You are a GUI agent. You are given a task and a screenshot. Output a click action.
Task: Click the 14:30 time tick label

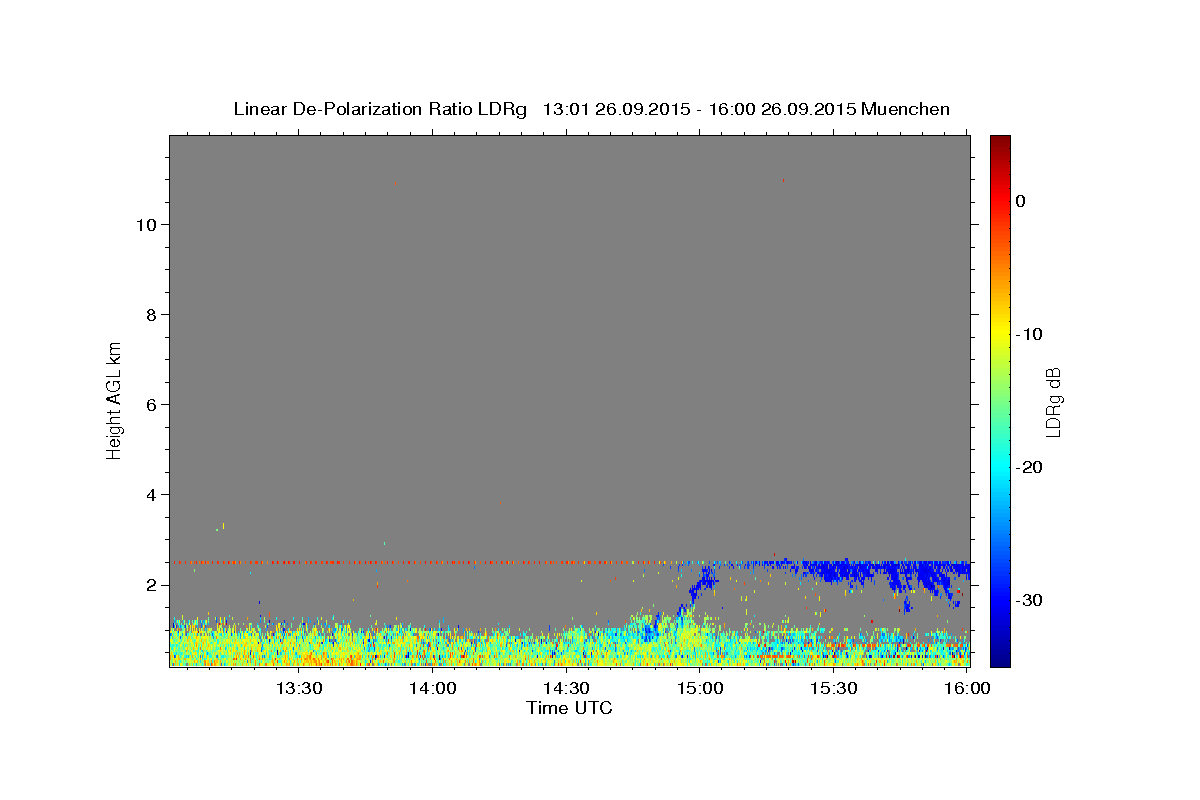pyautogui.click(x=566, y=688)
